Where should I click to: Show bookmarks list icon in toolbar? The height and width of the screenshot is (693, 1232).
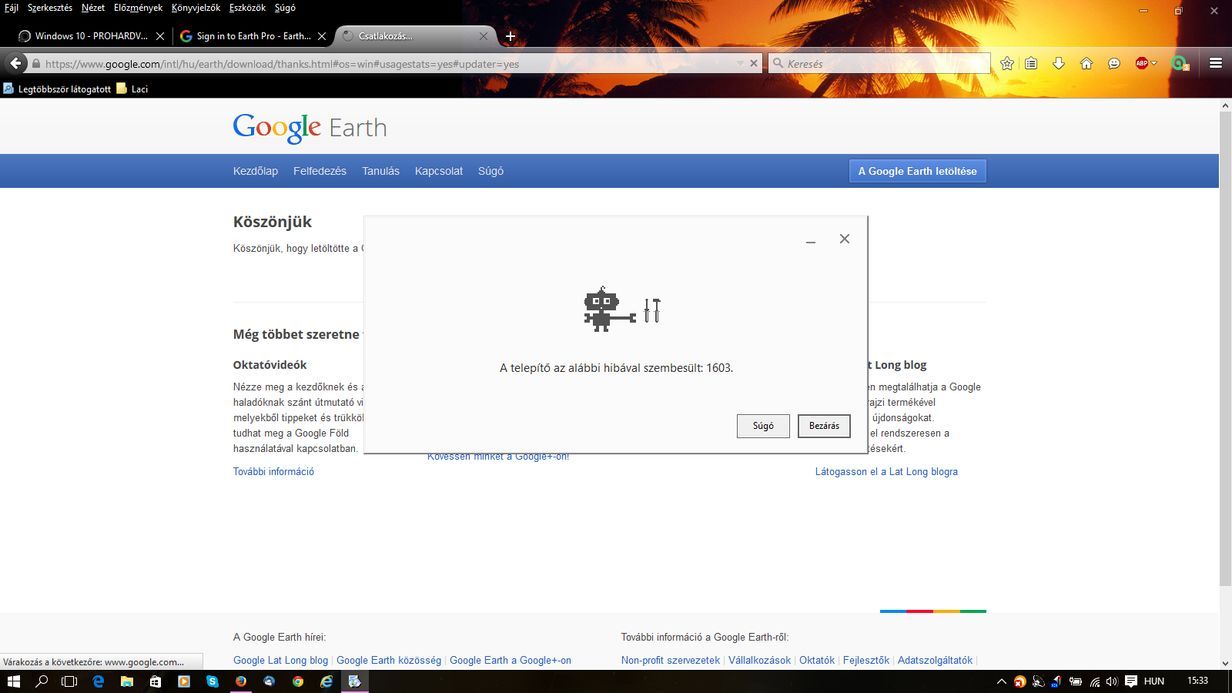pos(1031,64)
